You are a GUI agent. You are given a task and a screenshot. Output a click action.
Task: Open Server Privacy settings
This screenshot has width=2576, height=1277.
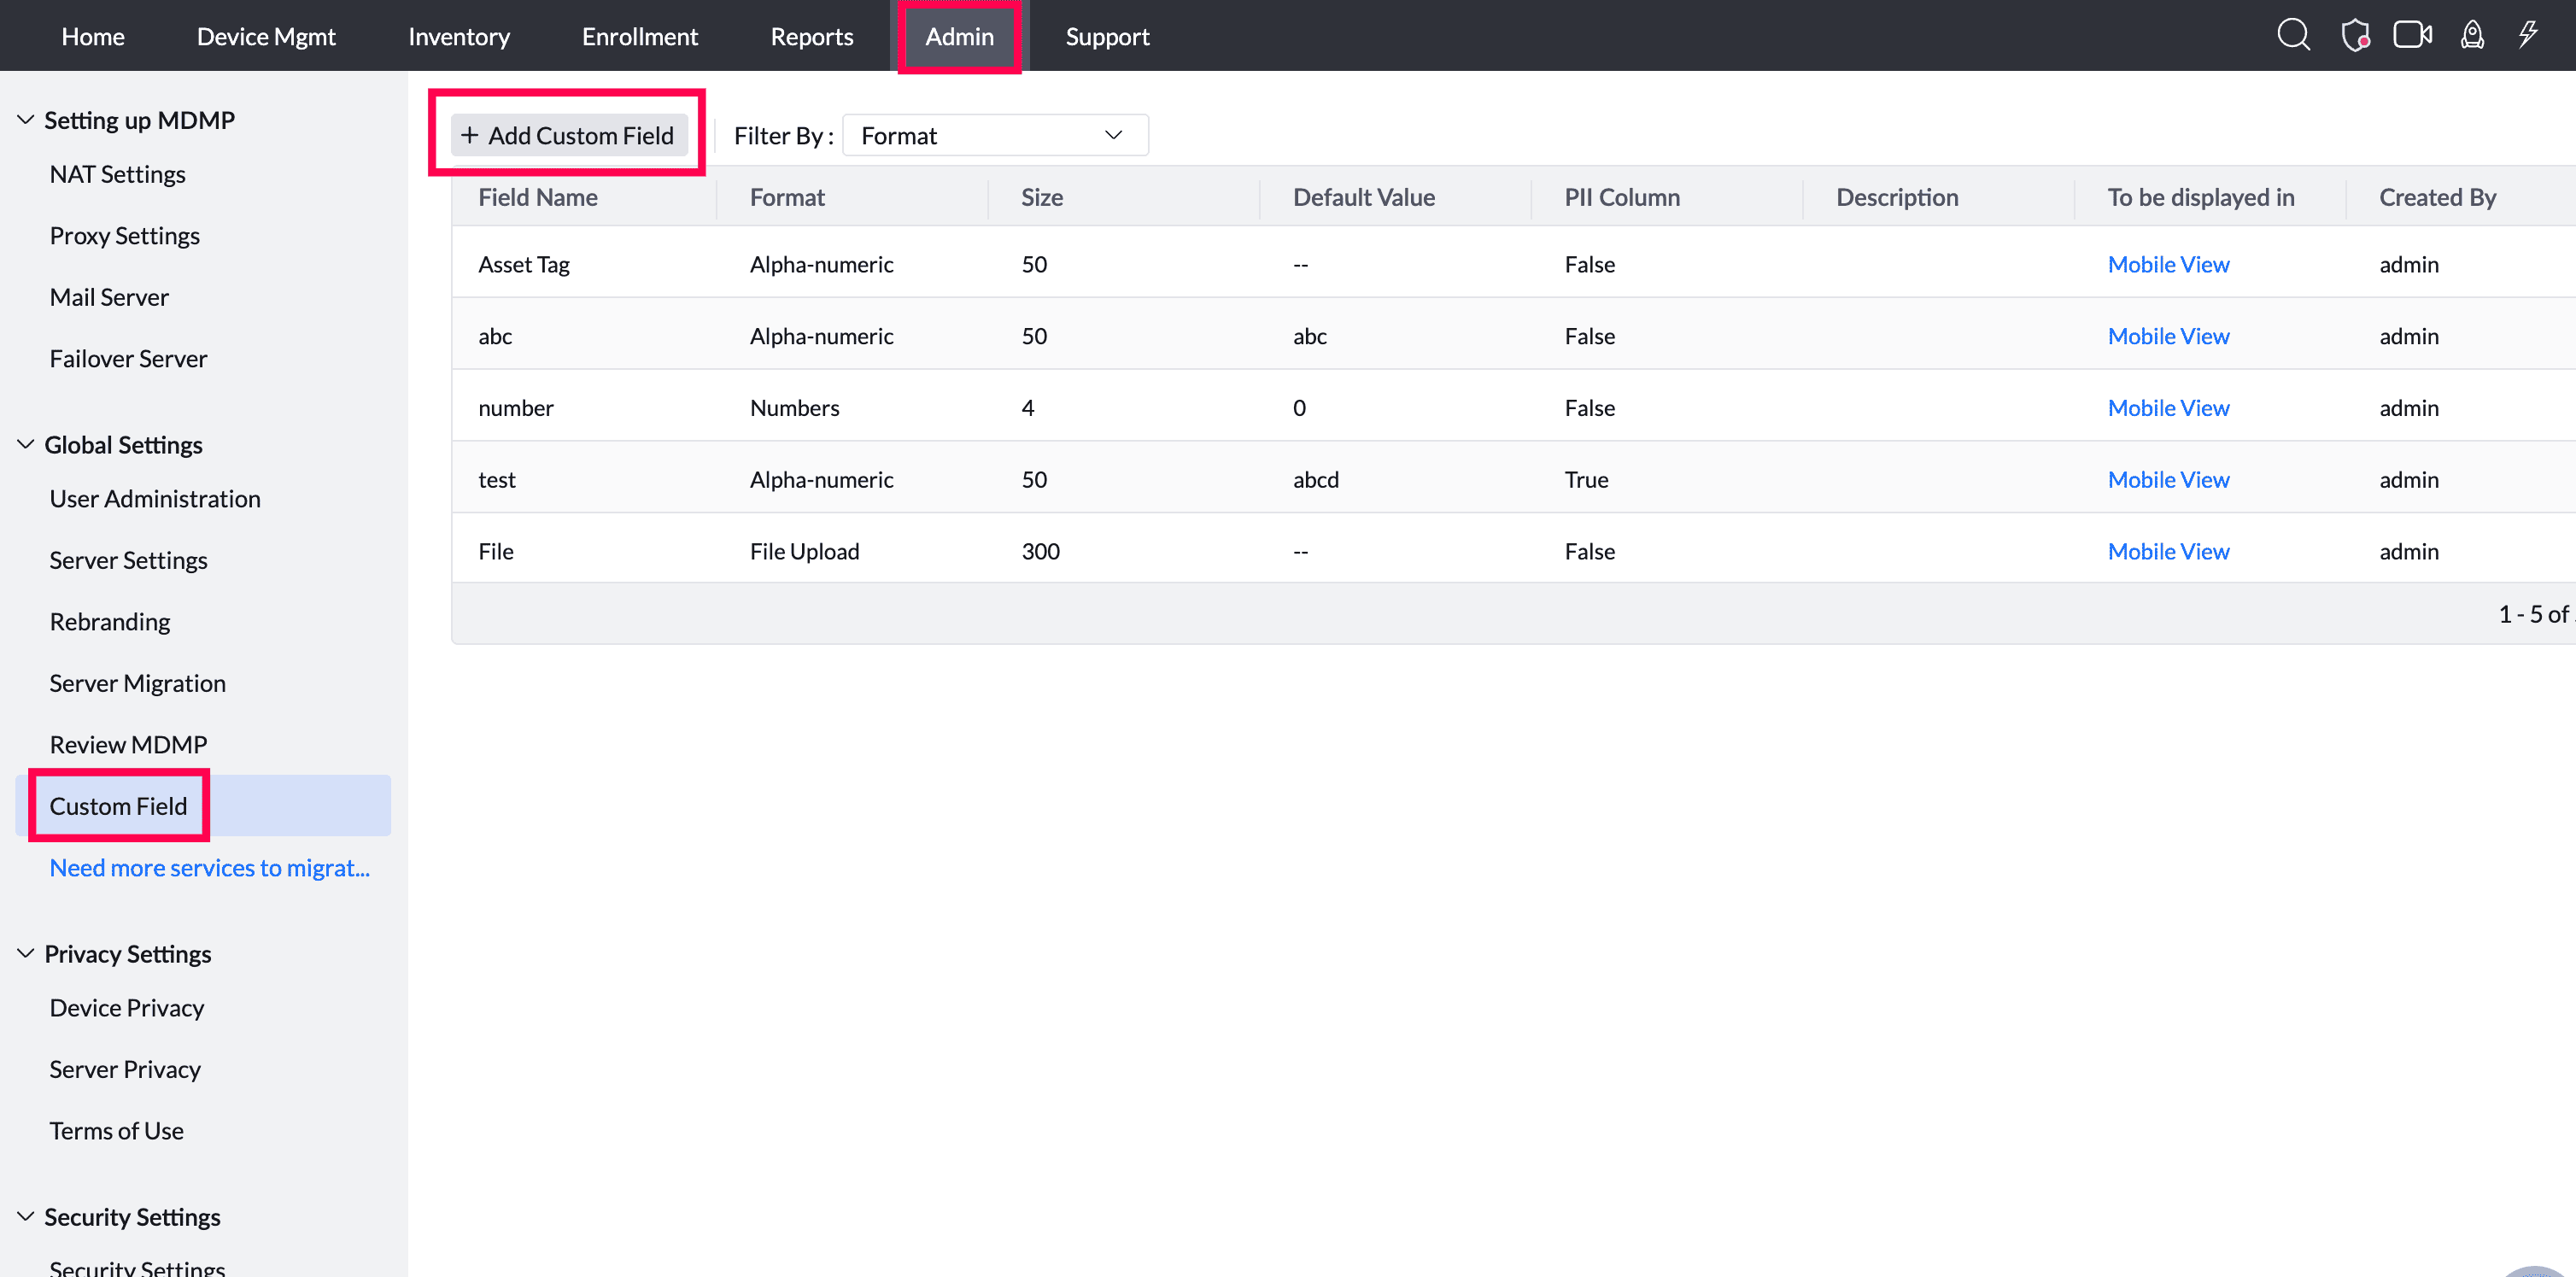coord(125,1069)
